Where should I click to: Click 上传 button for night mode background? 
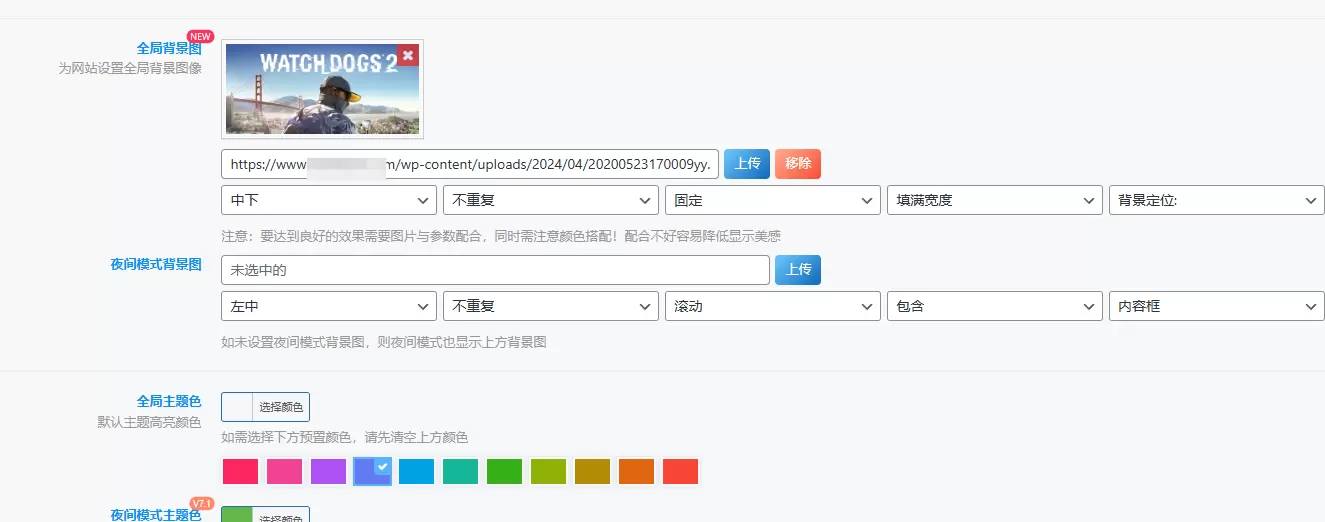tap(798, 270)
